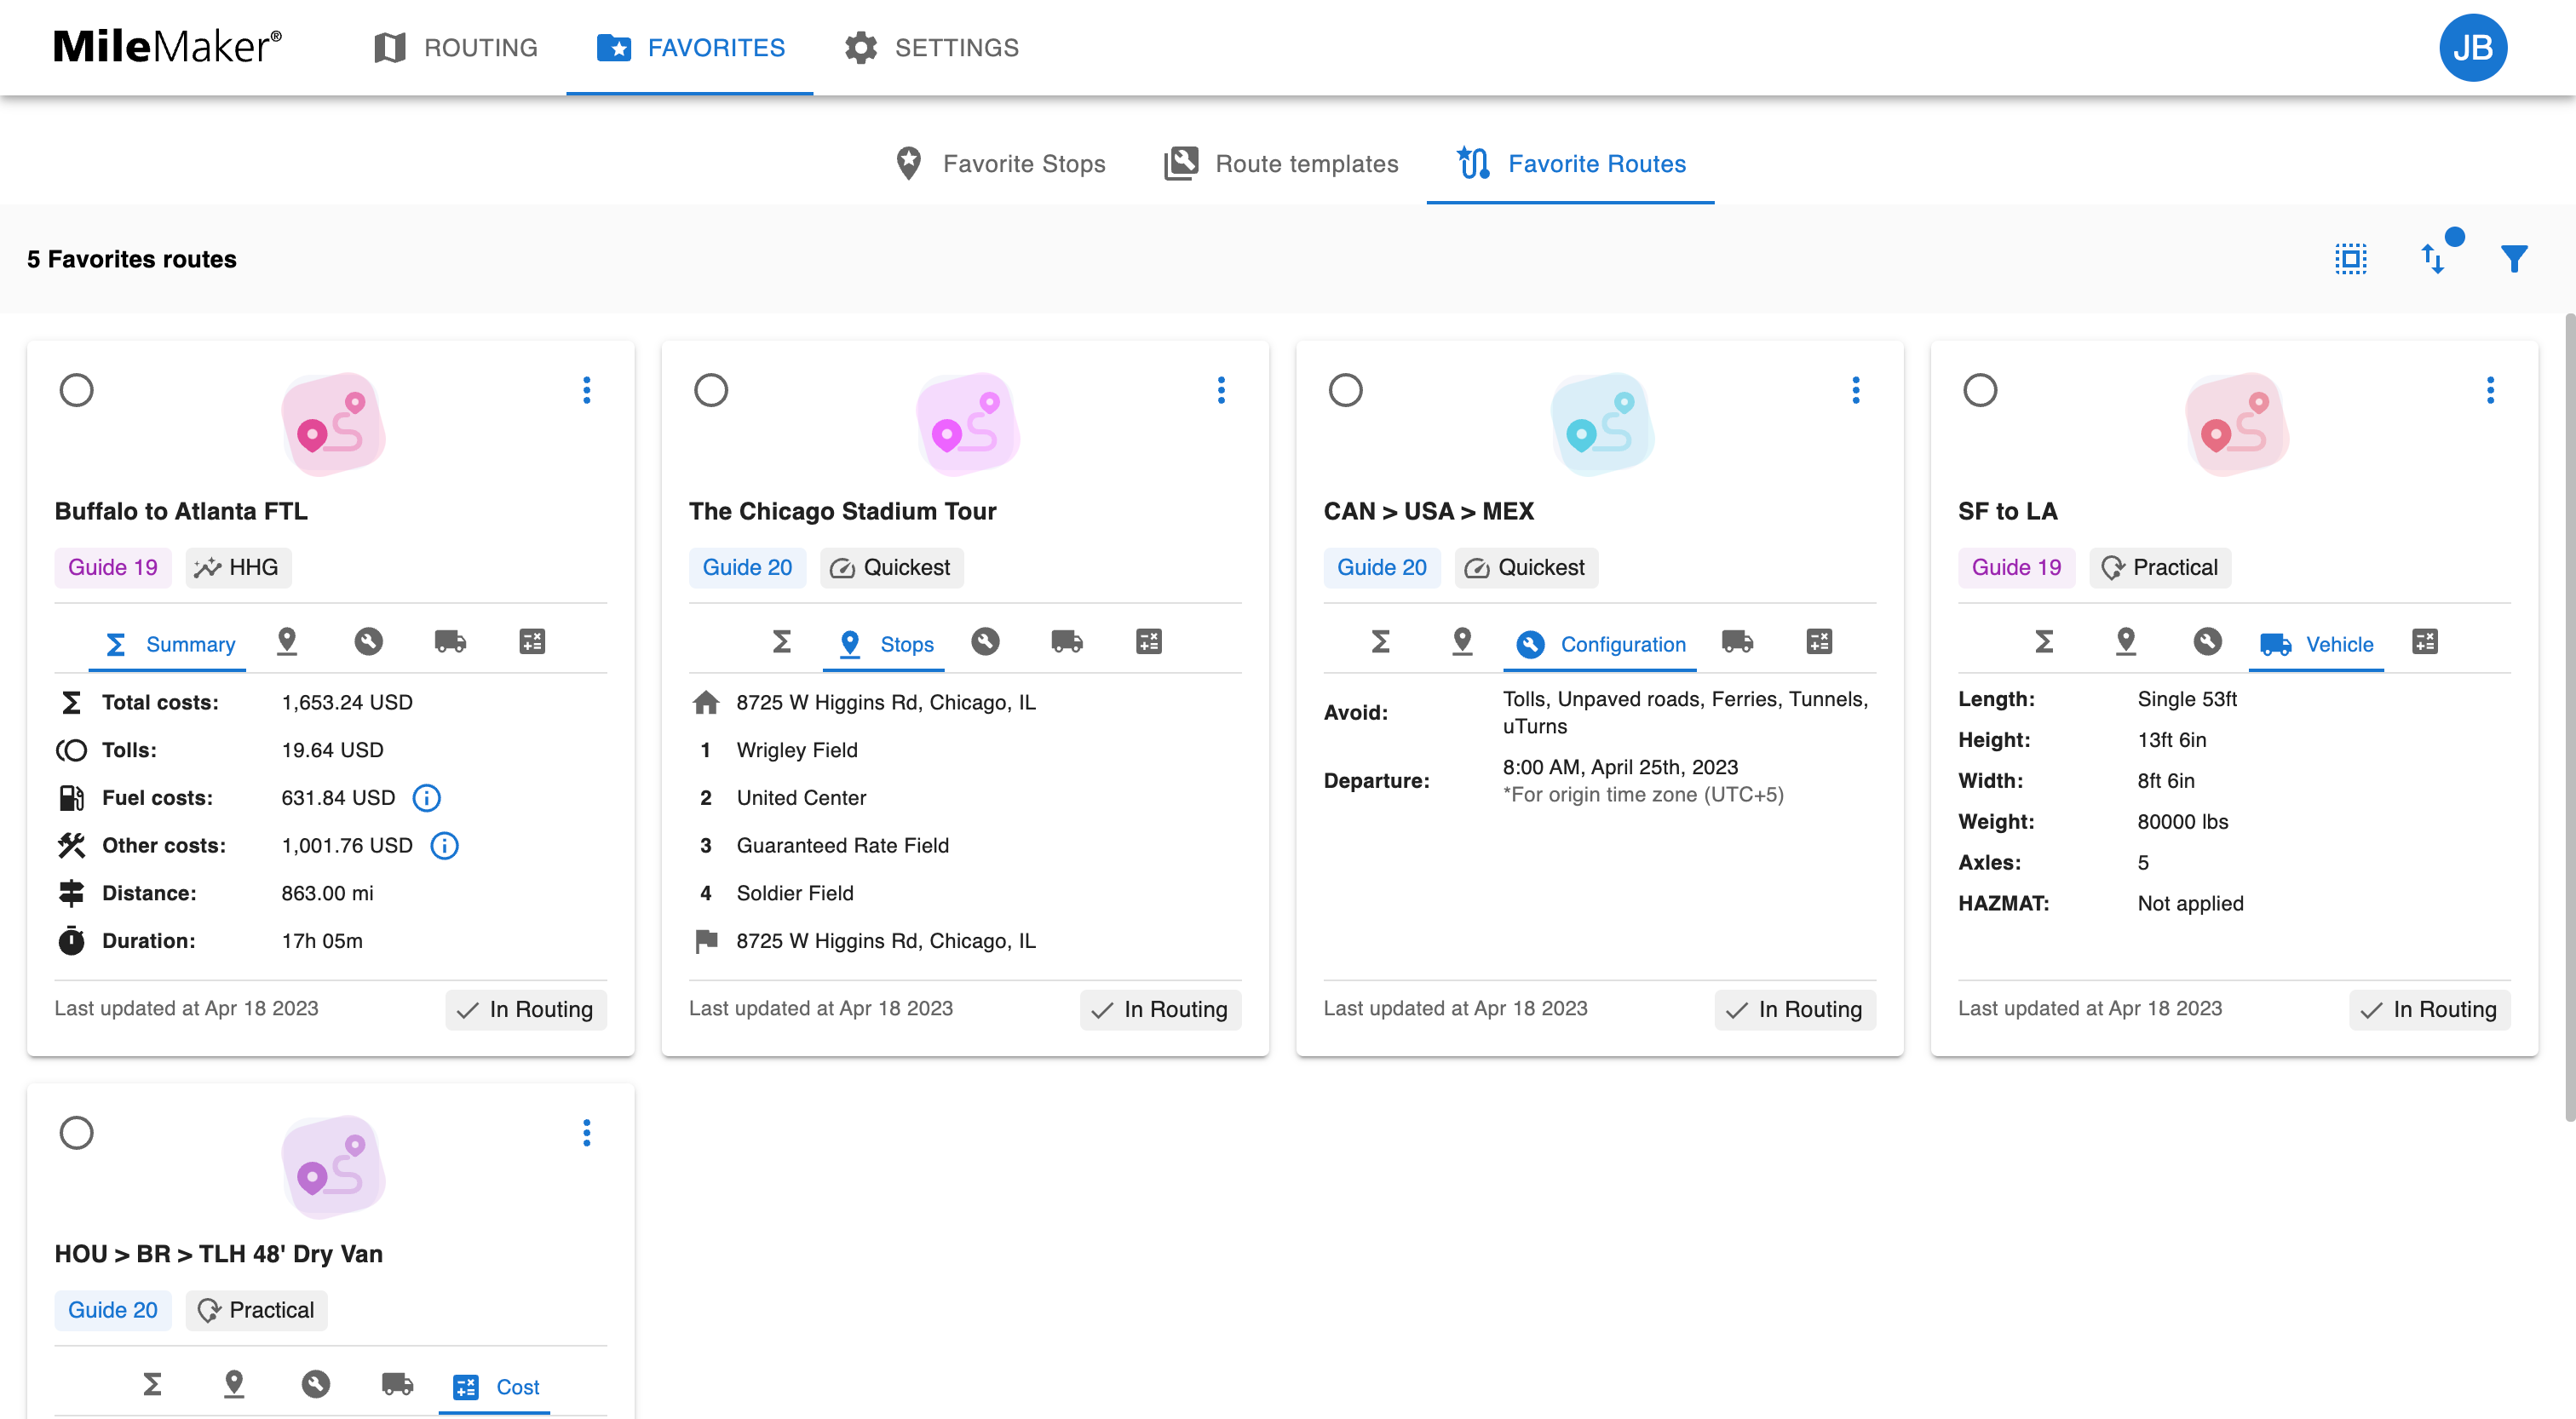Click the blue route thumbnail of CAN > USA > MEX
The height and width of the screenshot is (1419, 2576).
tap(1602, 425)
